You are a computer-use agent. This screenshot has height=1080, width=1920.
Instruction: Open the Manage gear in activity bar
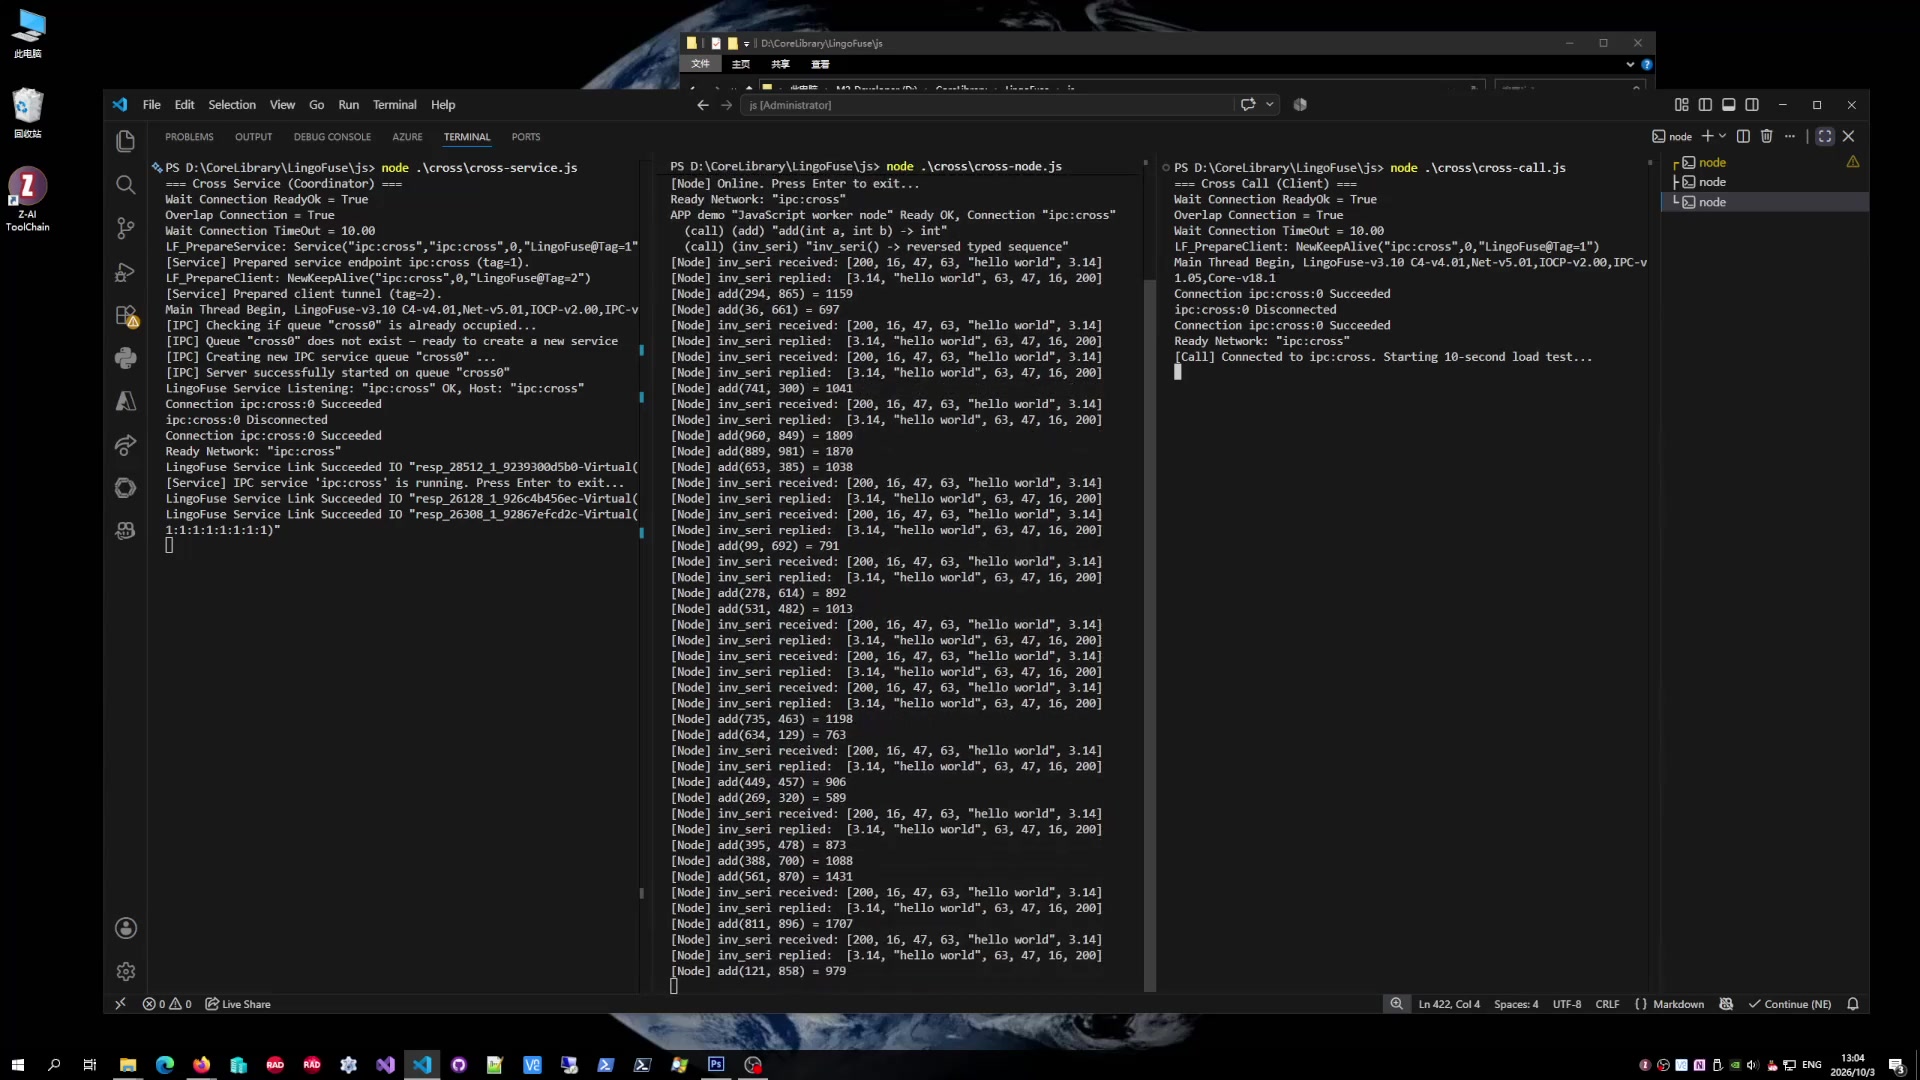(x=125, y=971)
